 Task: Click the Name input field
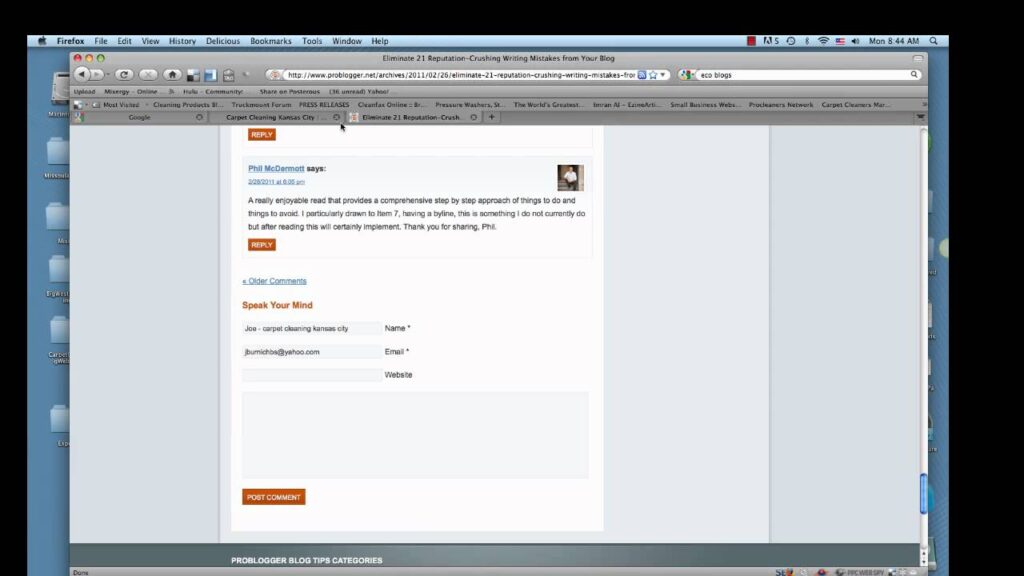pyautogui.click(x=312, y=328)
